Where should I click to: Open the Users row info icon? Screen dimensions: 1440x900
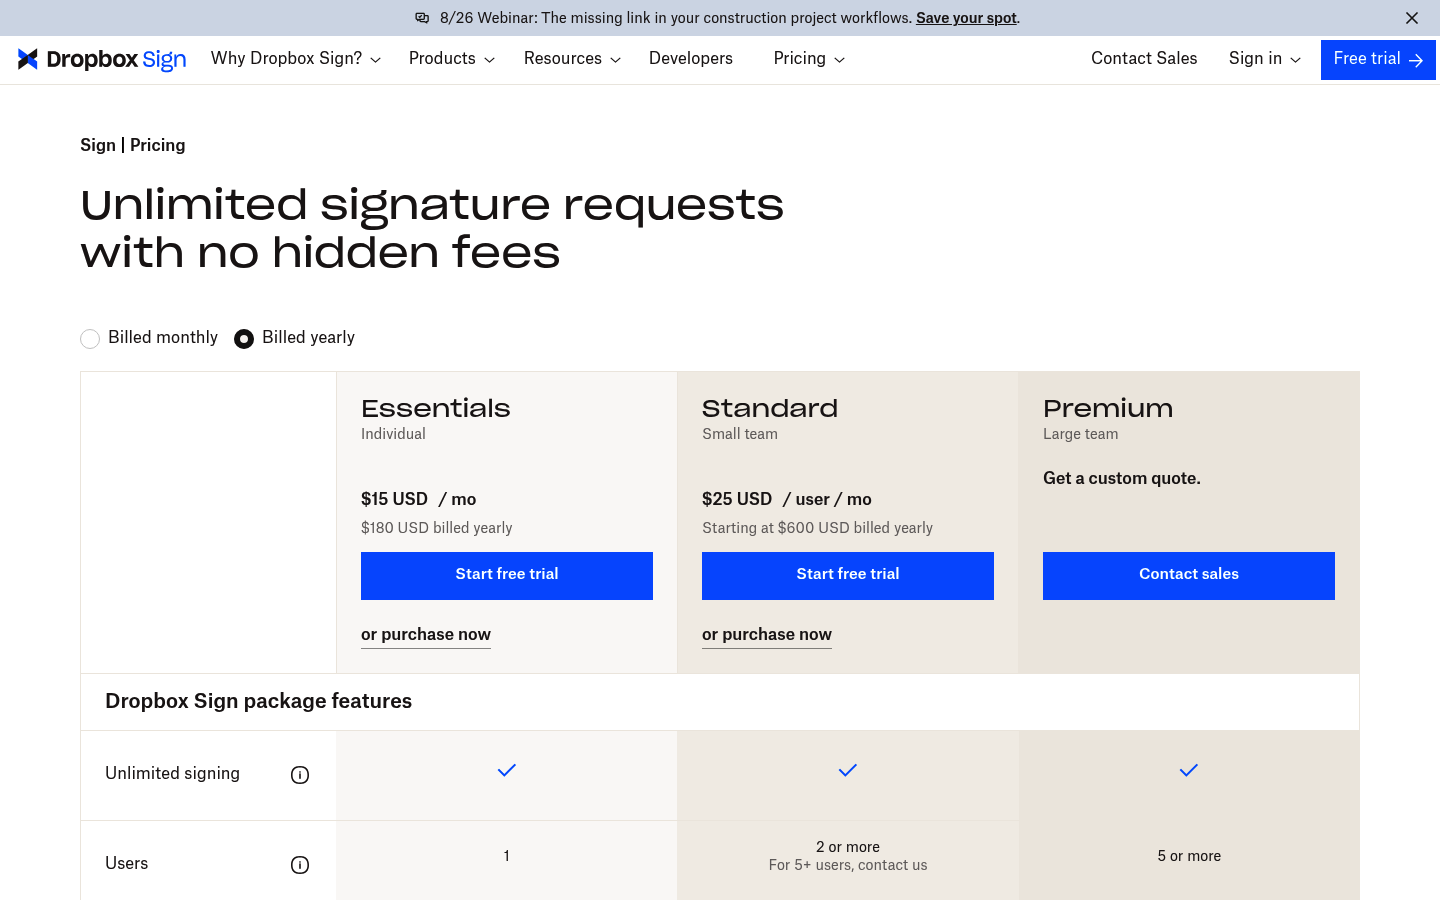coord(300,865)
